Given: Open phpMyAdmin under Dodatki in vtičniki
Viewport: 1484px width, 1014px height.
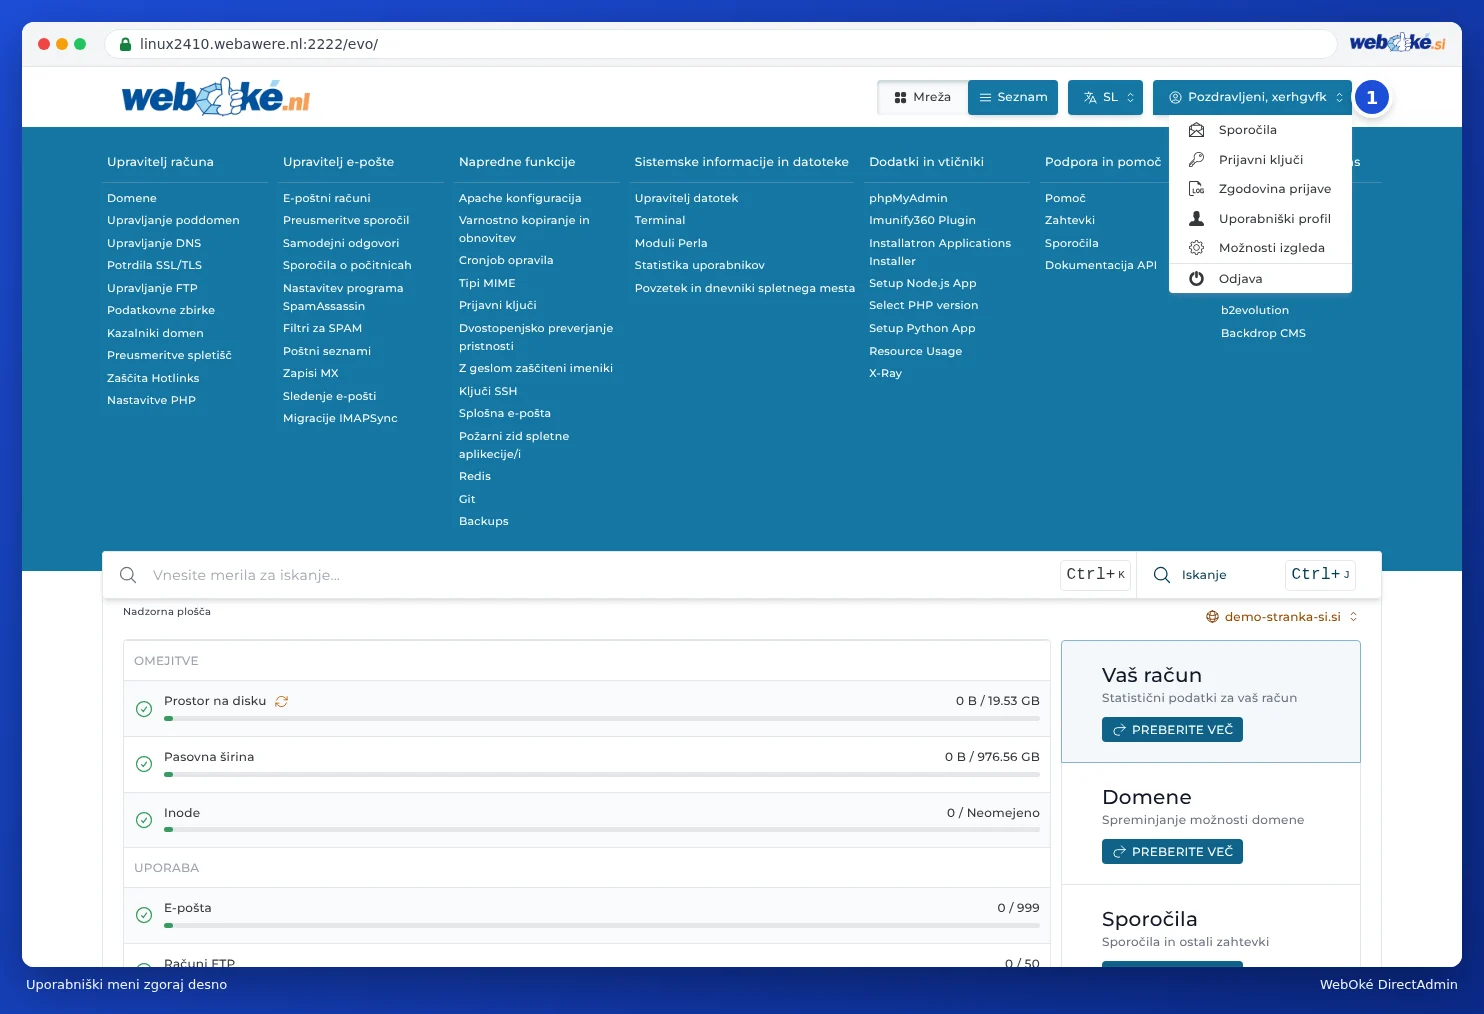Looking at the screenshot, I should [908, 198].
